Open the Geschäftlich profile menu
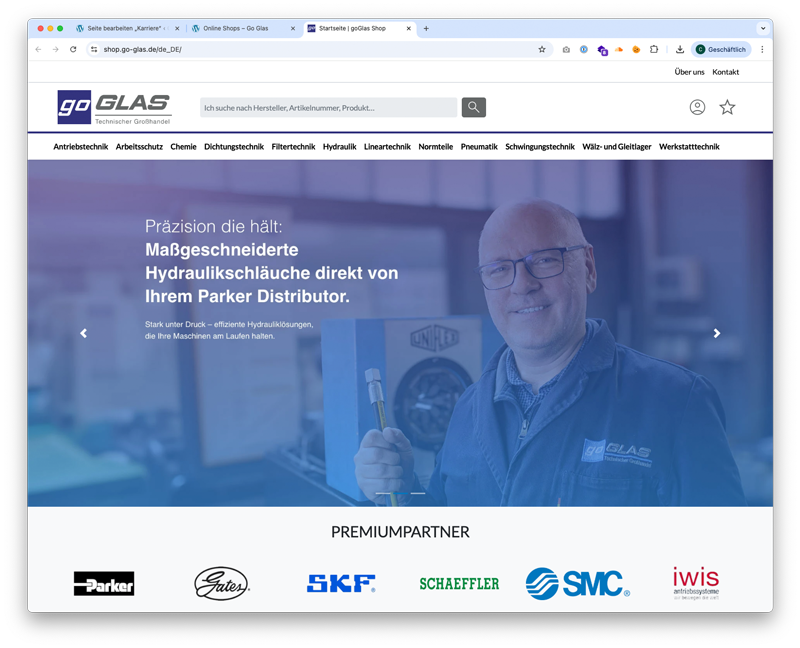 point(721,49)
